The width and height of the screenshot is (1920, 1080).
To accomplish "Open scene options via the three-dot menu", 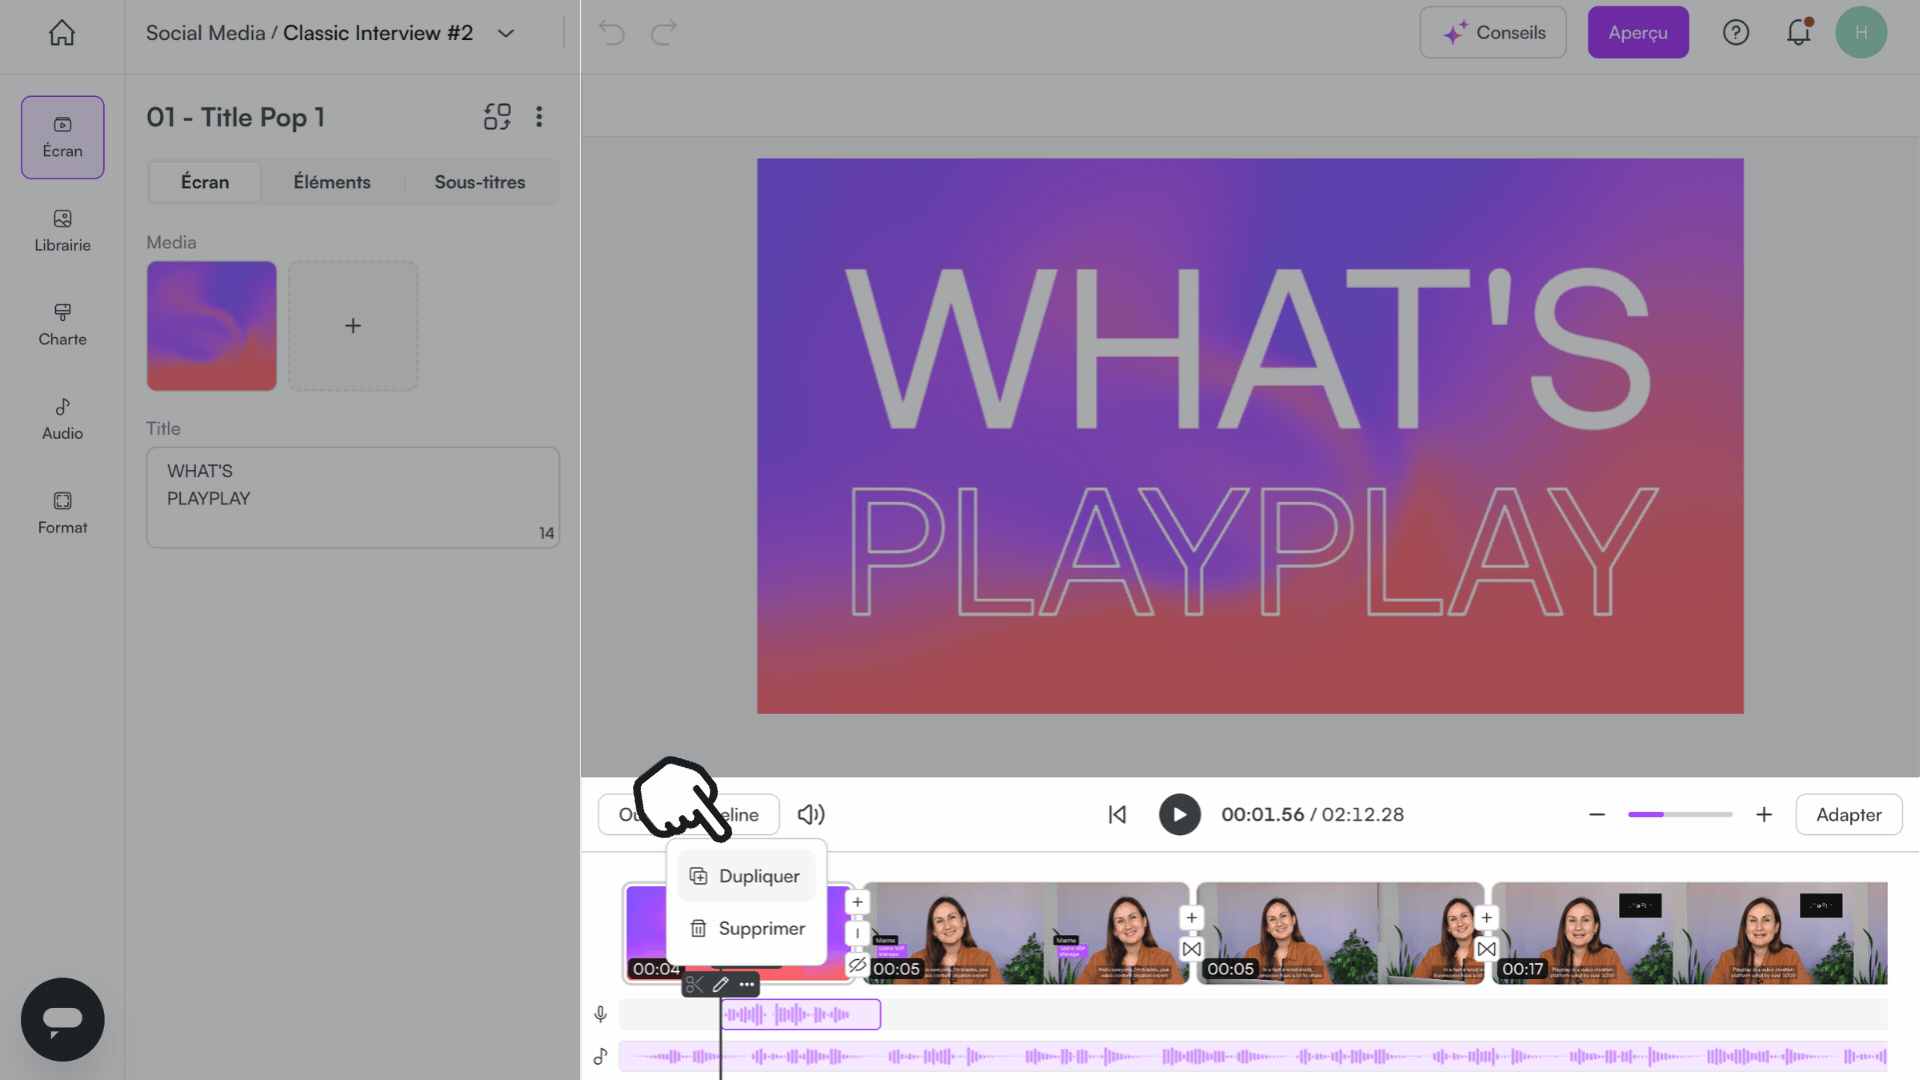I will tap(539, 117).
